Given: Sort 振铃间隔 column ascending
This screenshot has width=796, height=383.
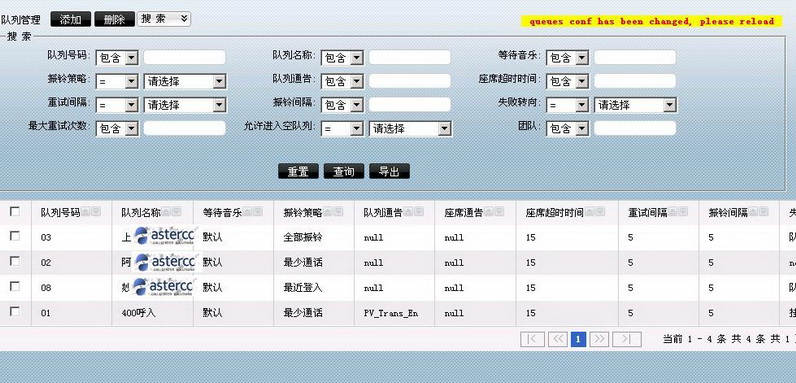Looking at the screenshot, I should (x=753, y=211).
